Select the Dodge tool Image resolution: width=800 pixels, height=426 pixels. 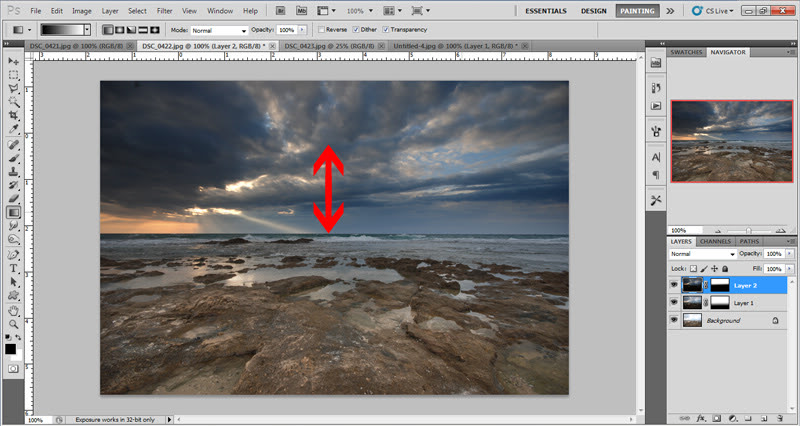(13, 239)
